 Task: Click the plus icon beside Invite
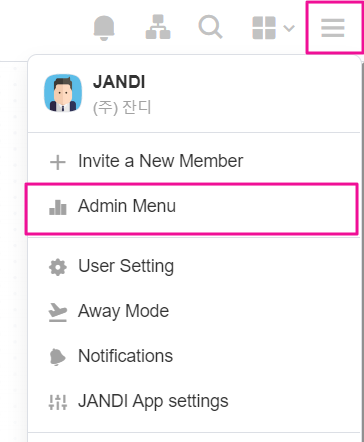(58, 163)
